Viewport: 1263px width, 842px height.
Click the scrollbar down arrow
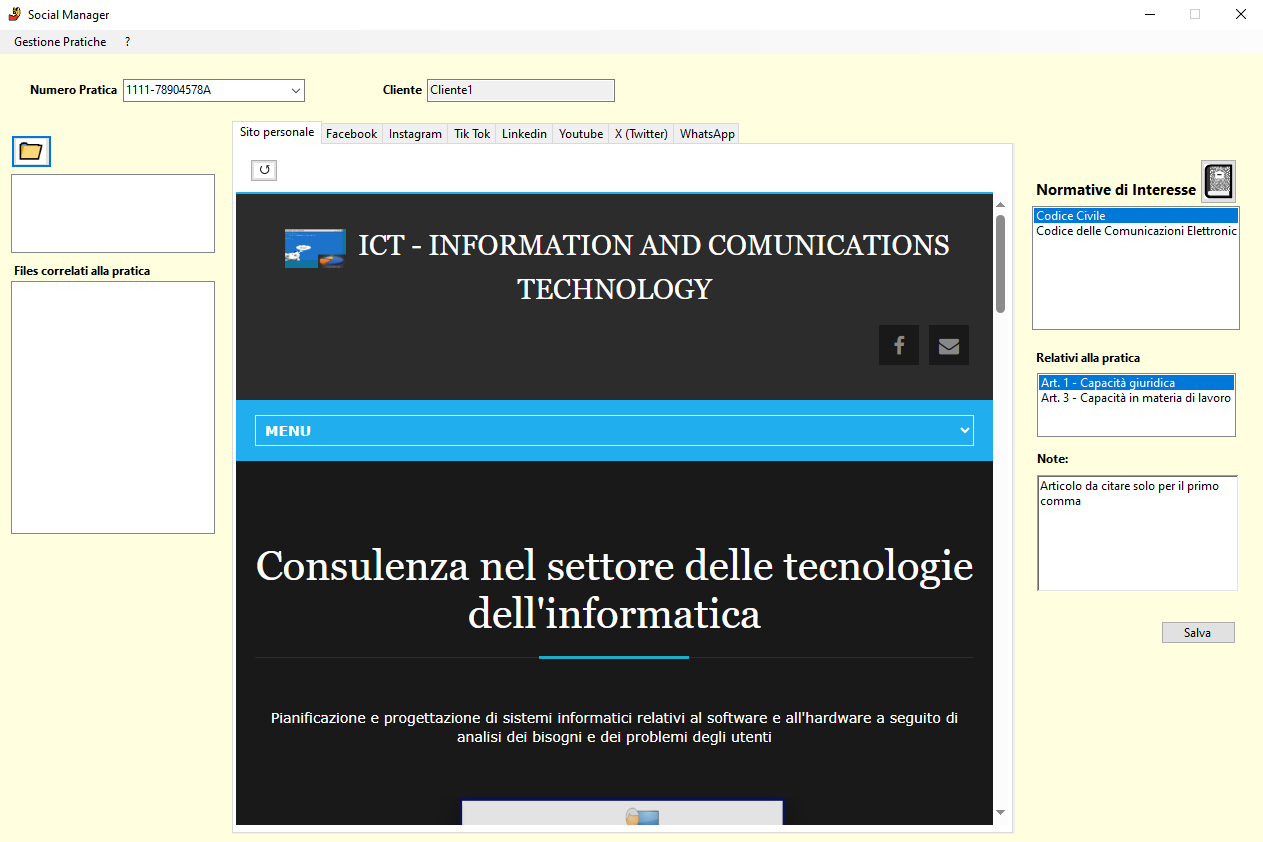tap(1000, 812)
